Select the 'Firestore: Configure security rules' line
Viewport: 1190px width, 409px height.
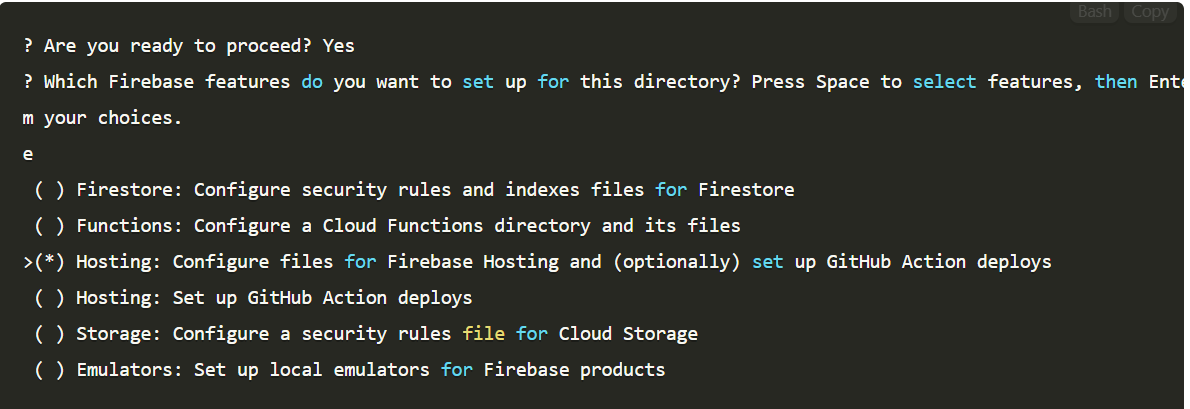pyautogui.click(x=435, y=190)
